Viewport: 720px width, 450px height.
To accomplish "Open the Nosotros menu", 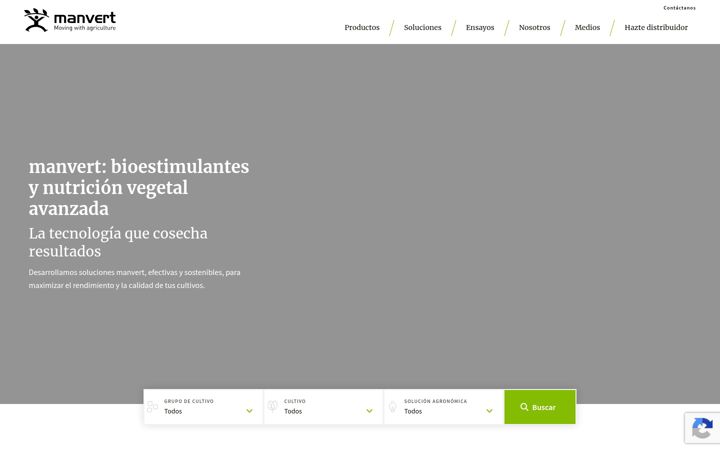I will tap(534, 28).
